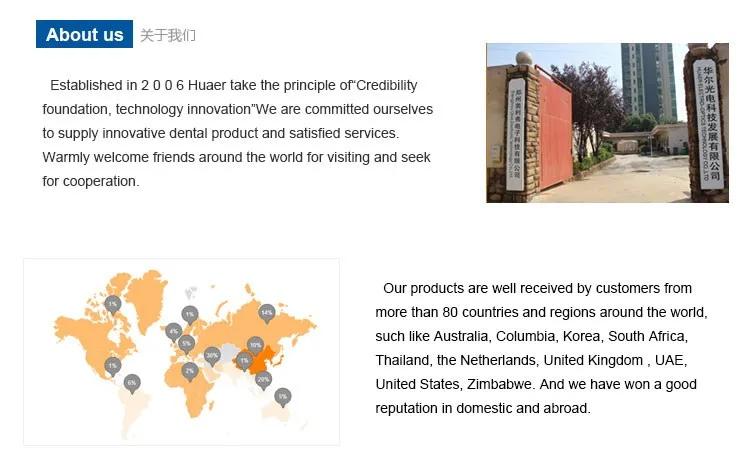This screenshot has width=750, height=473.
Task: Click the 1% pin on western China
Action: [x=242, y=359]
